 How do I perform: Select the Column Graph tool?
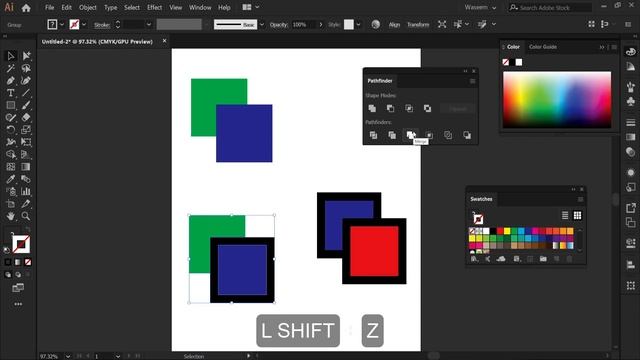tap(26, 191)
